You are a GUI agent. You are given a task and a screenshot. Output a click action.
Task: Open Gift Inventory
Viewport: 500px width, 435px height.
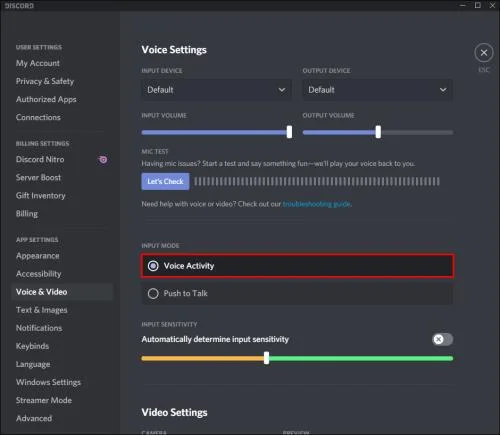pos(40,196)
